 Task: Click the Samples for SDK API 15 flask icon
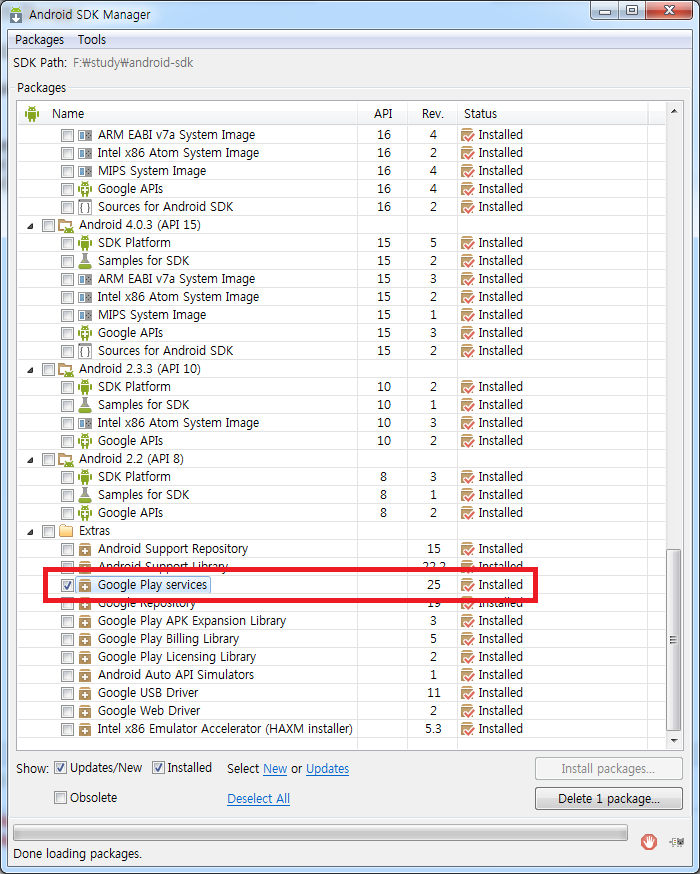85,261
